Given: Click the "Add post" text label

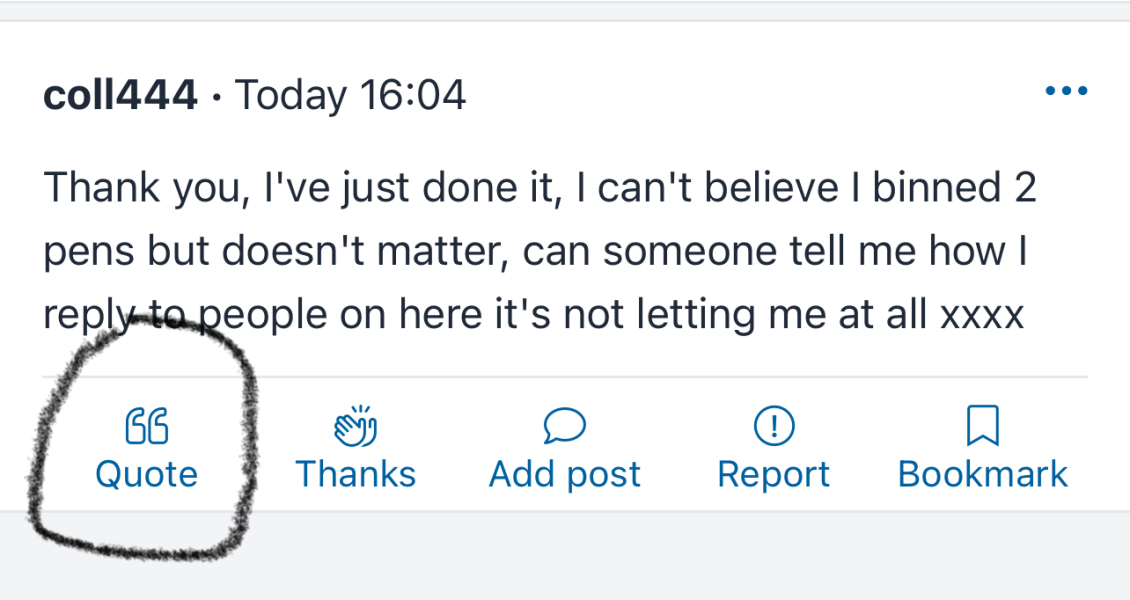Looking at the screenshot, I should pos(564,474).
